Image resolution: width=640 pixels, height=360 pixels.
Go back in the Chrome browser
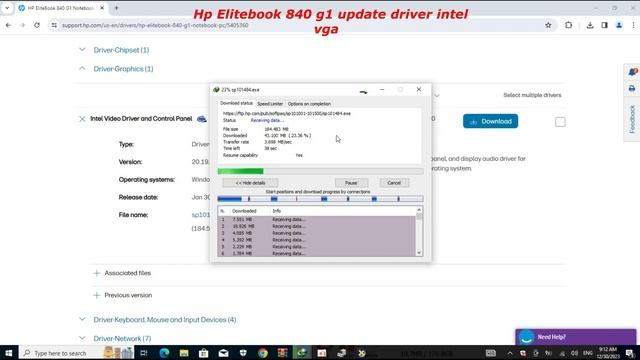pyautogui.click(x=8, y=25)
